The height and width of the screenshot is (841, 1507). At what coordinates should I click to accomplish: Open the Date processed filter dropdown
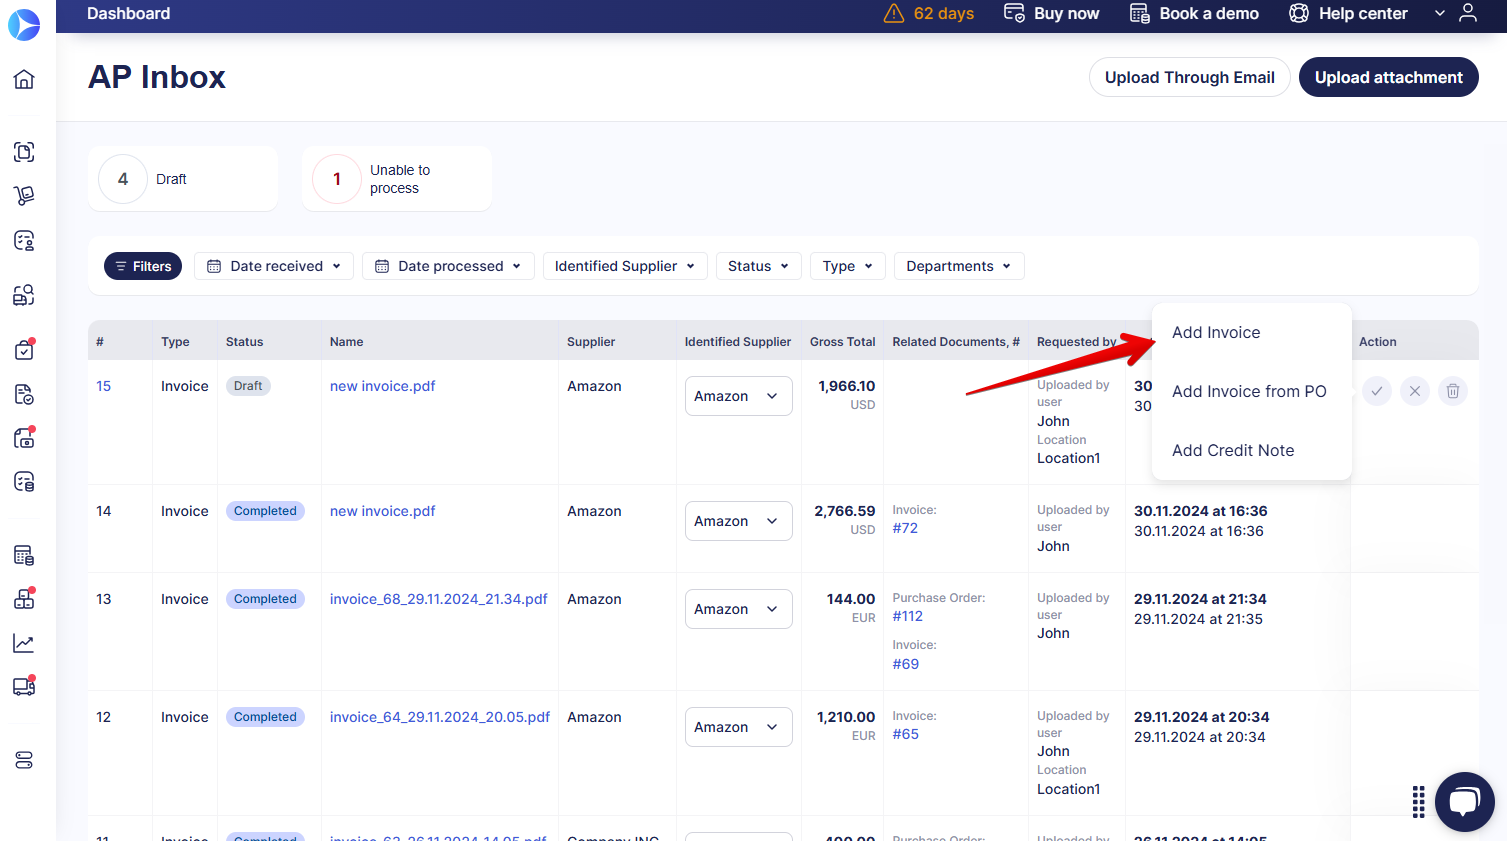[x=448, y=266]
